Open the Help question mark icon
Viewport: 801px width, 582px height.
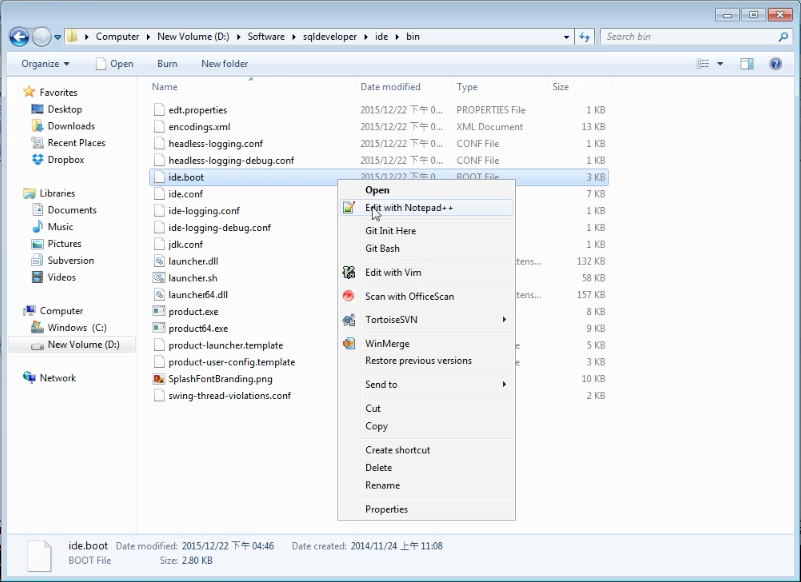point(775,64)
